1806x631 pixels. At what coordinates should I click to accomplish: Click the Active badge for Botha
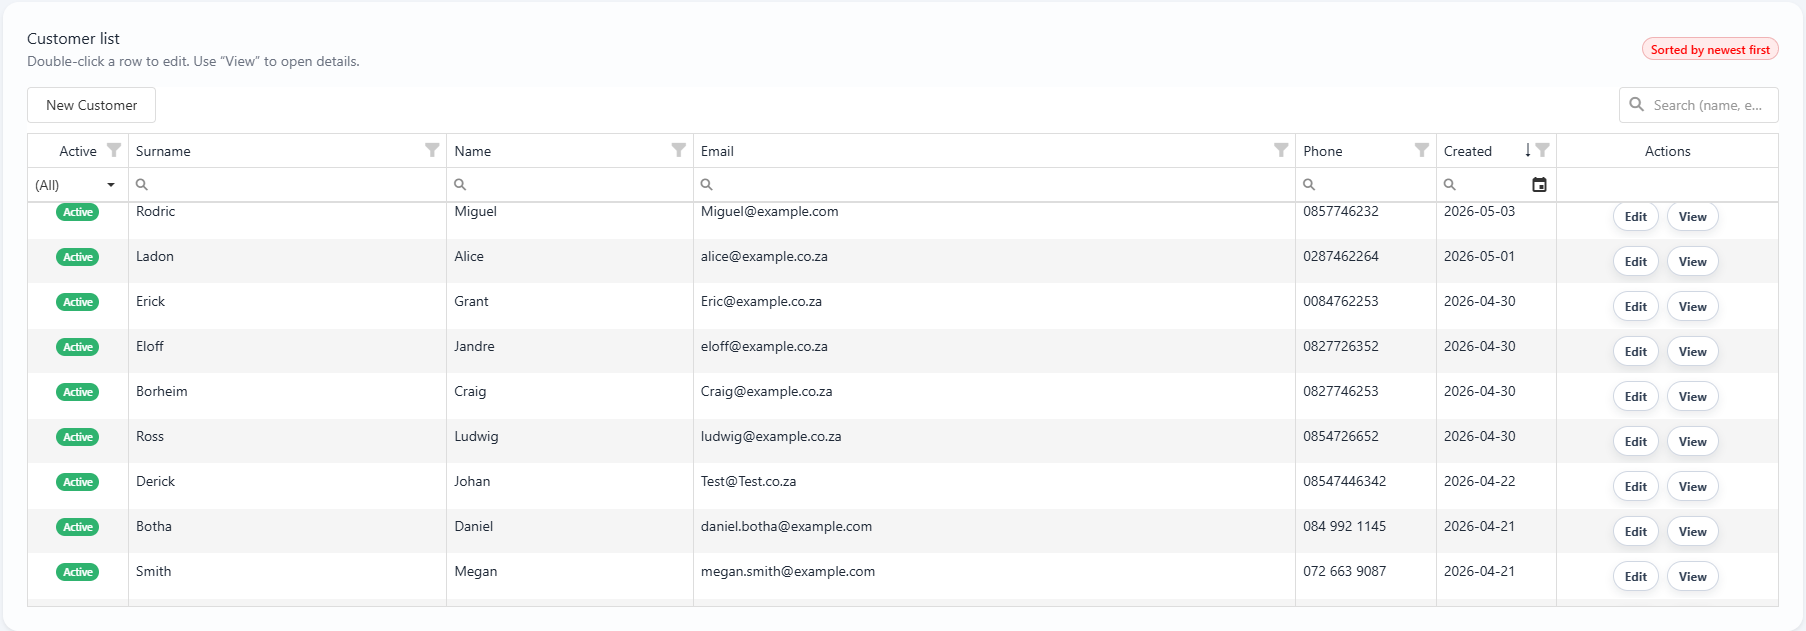[x=78, y=527]
